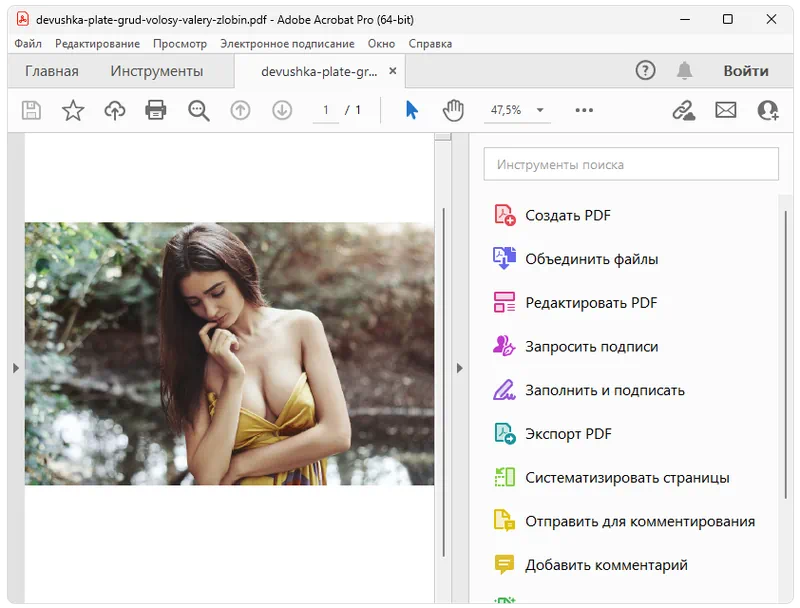The image size is (800, 608).
Task: Expand the left navigation pane arrow
Action: point(16,368)
